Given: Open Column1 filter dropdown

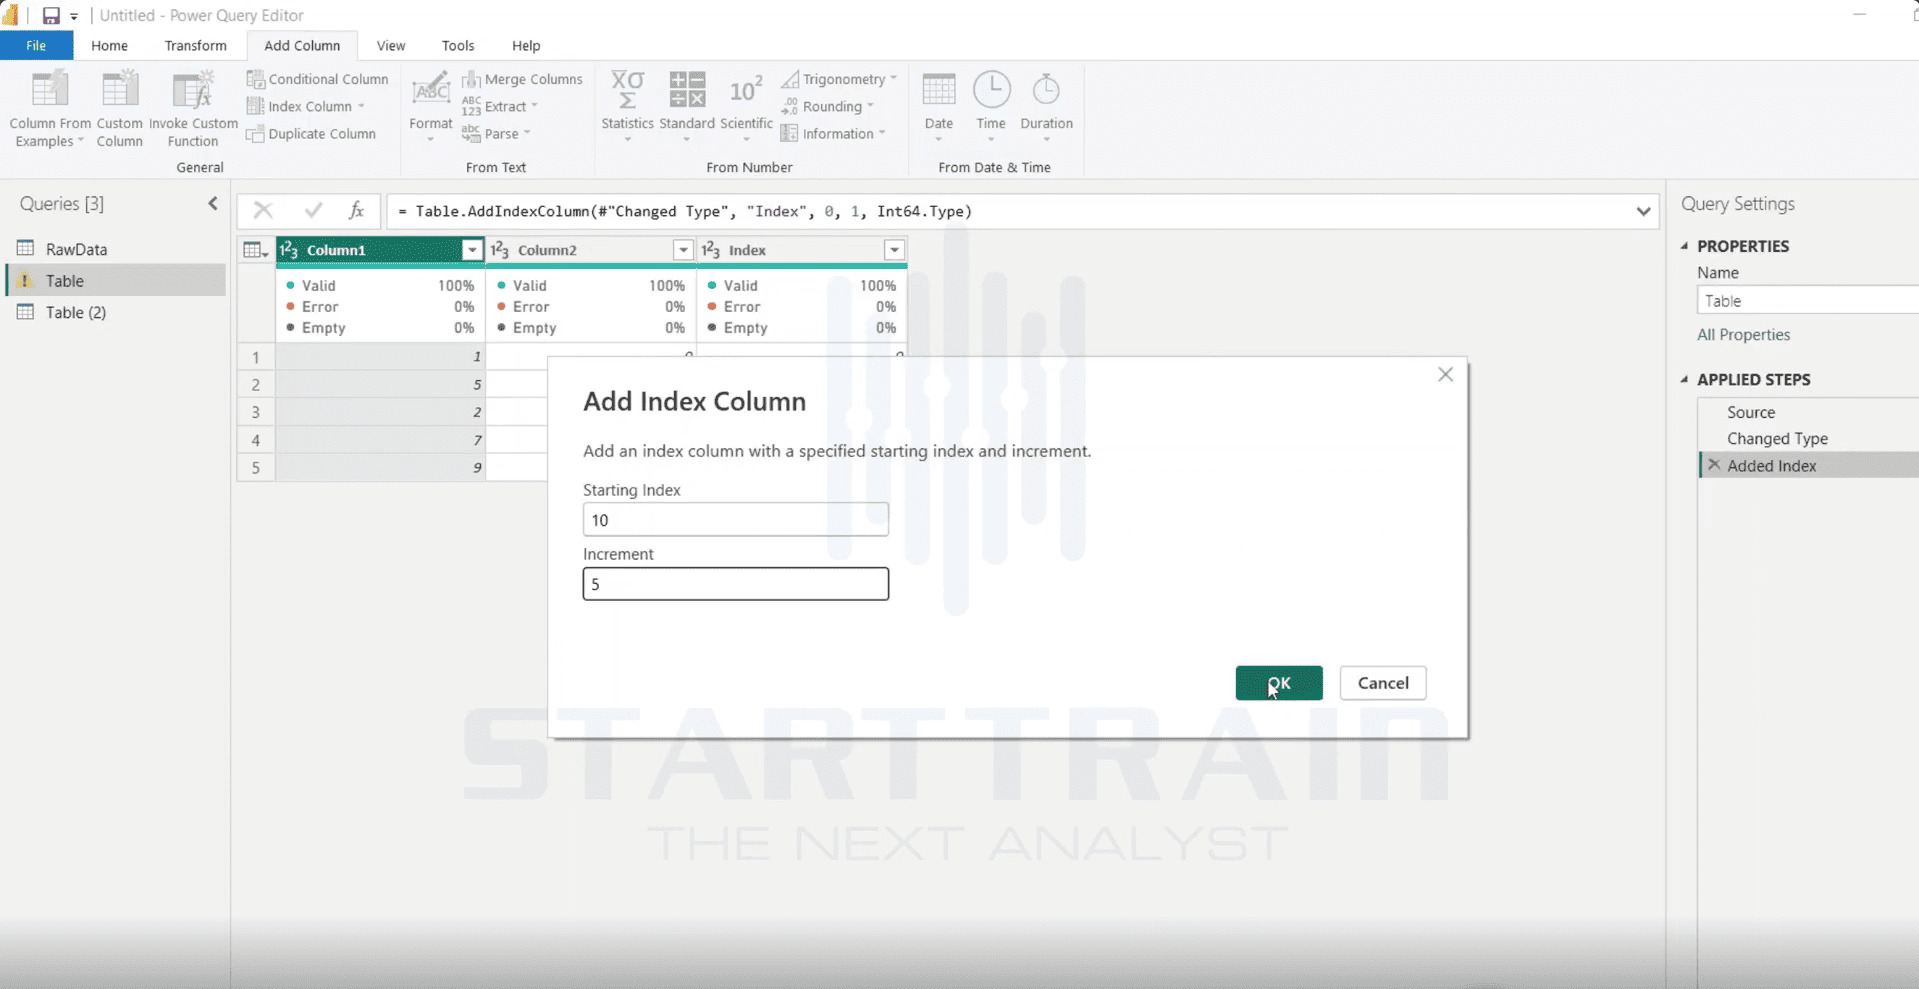Looking at the screenshot, I should pyautogui.click(x=472, y=250).
